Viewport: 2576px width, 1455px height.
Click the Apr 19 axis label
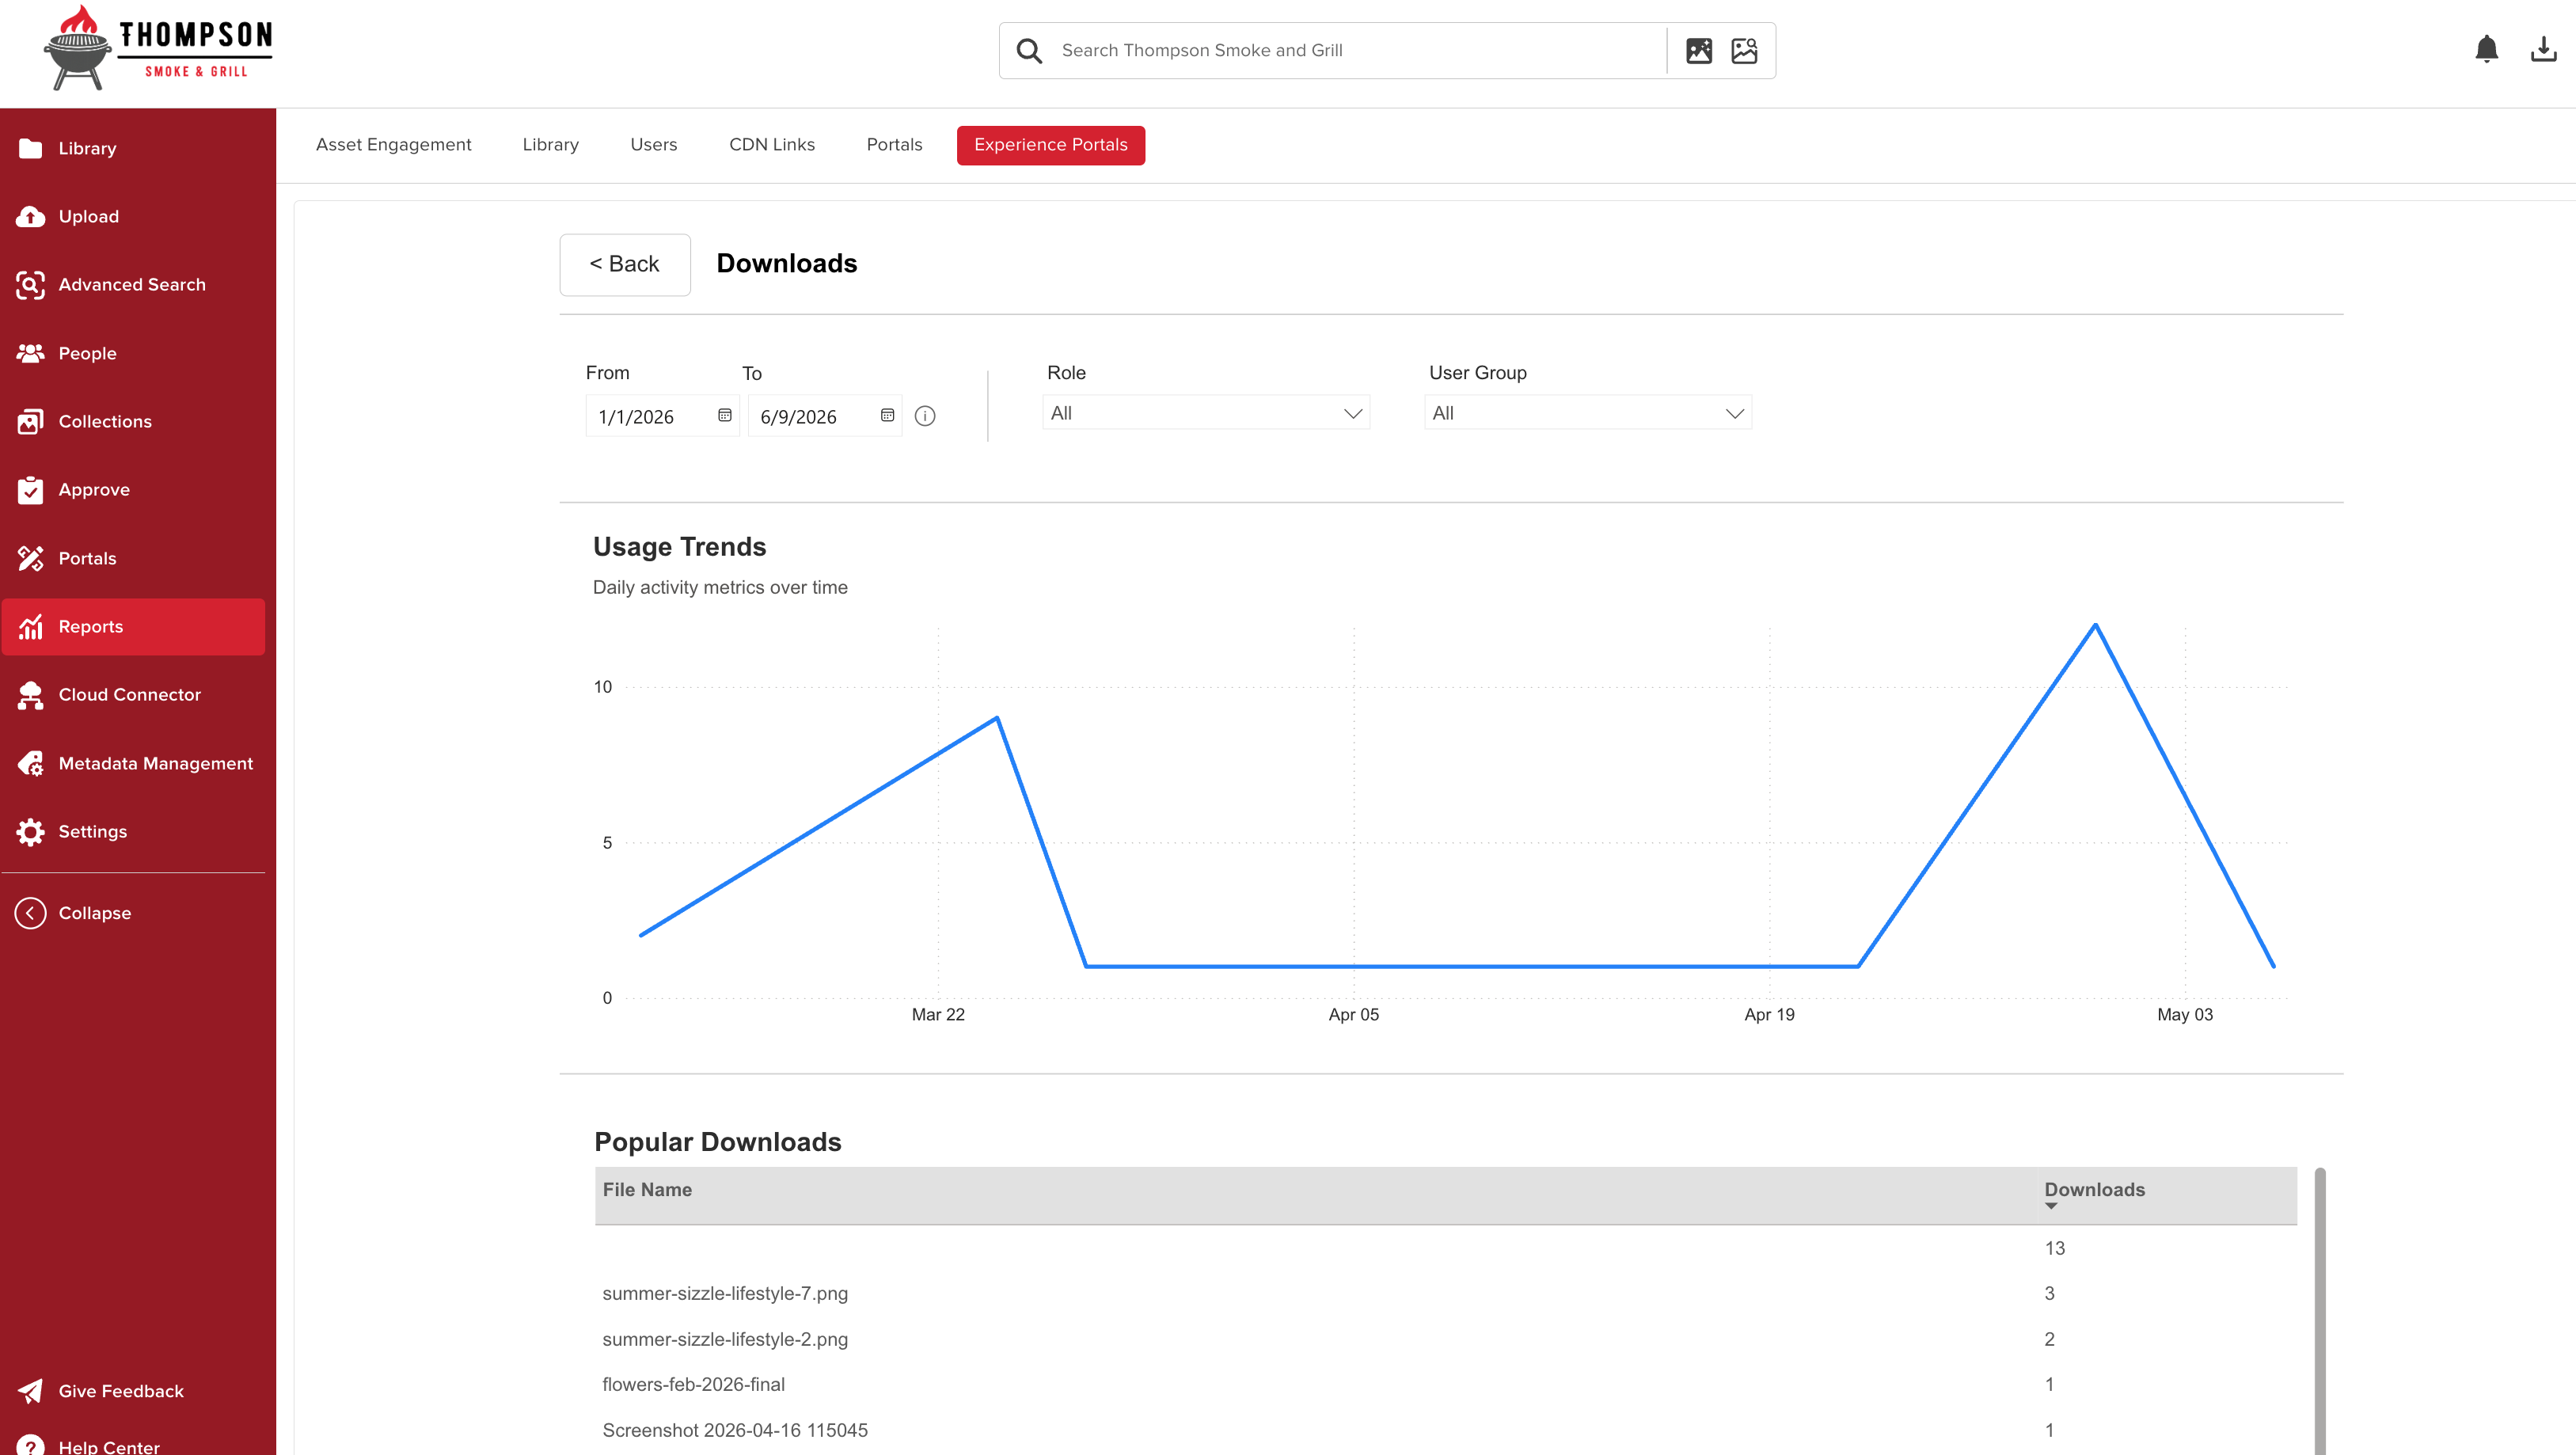tap(1769, 1015)
